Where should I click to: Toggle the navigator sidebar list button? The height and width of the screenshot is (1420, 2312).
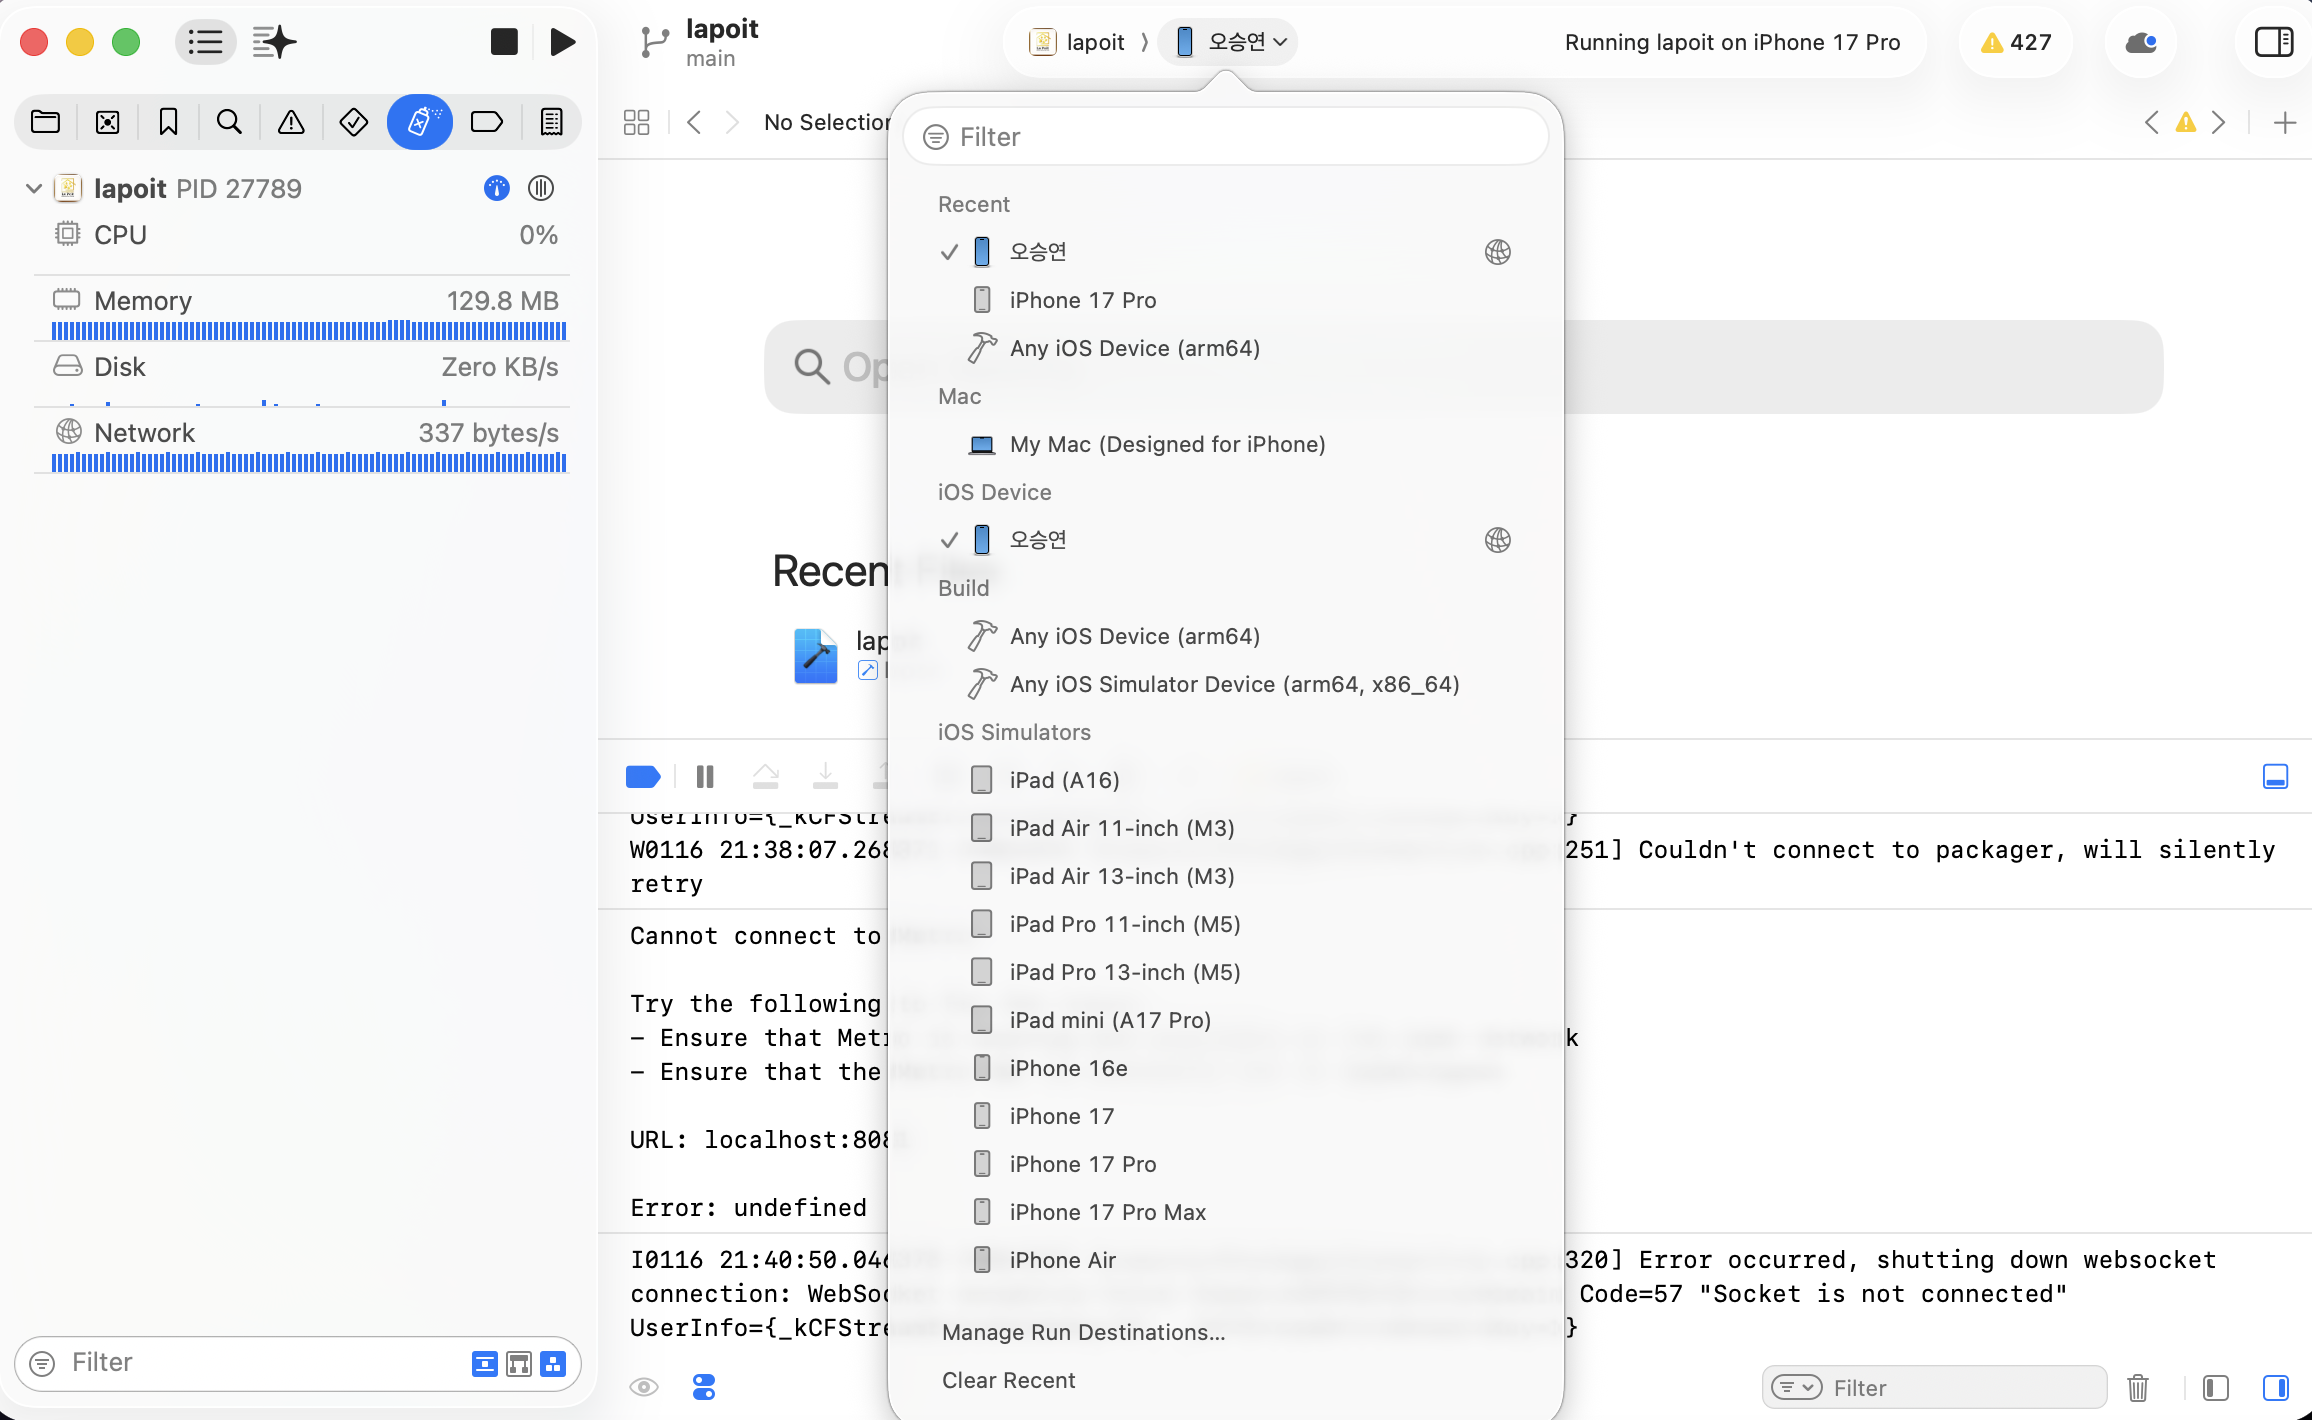click(205, 42)
